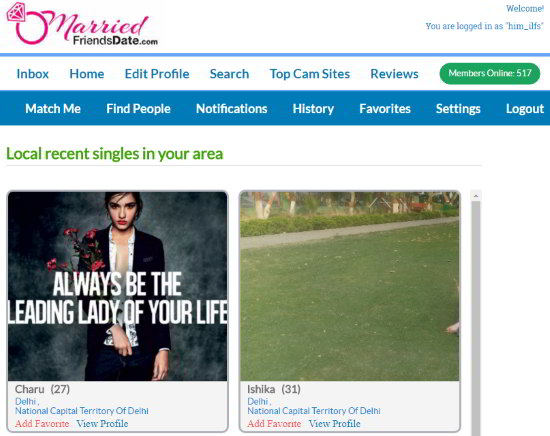550x436 pixels.
Task: Go to the Home page
Action: click(87, 74)
